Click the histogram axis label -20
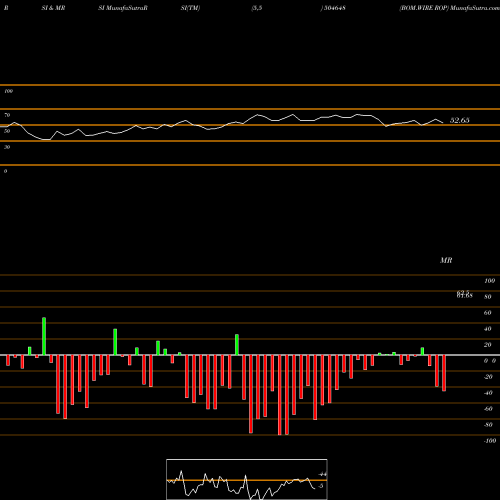 coord(488,377)
